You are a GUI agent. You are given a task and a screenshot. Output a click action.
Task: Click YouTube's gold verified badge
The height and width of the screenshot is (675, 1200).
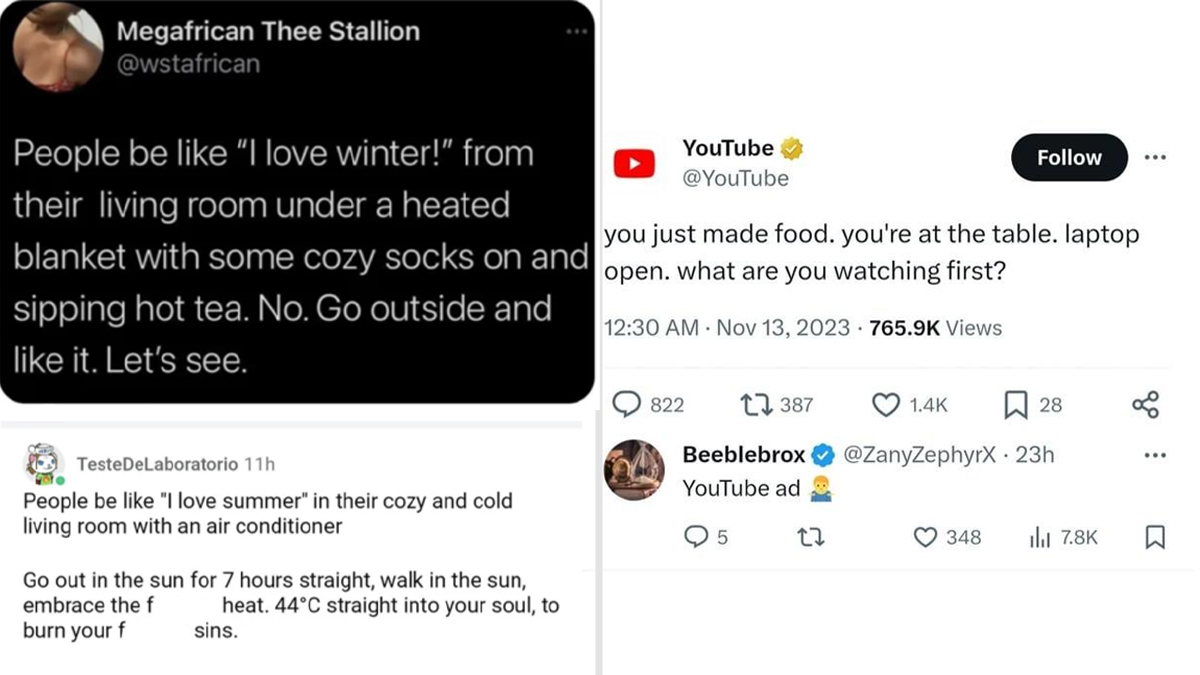tap(789, 147)
